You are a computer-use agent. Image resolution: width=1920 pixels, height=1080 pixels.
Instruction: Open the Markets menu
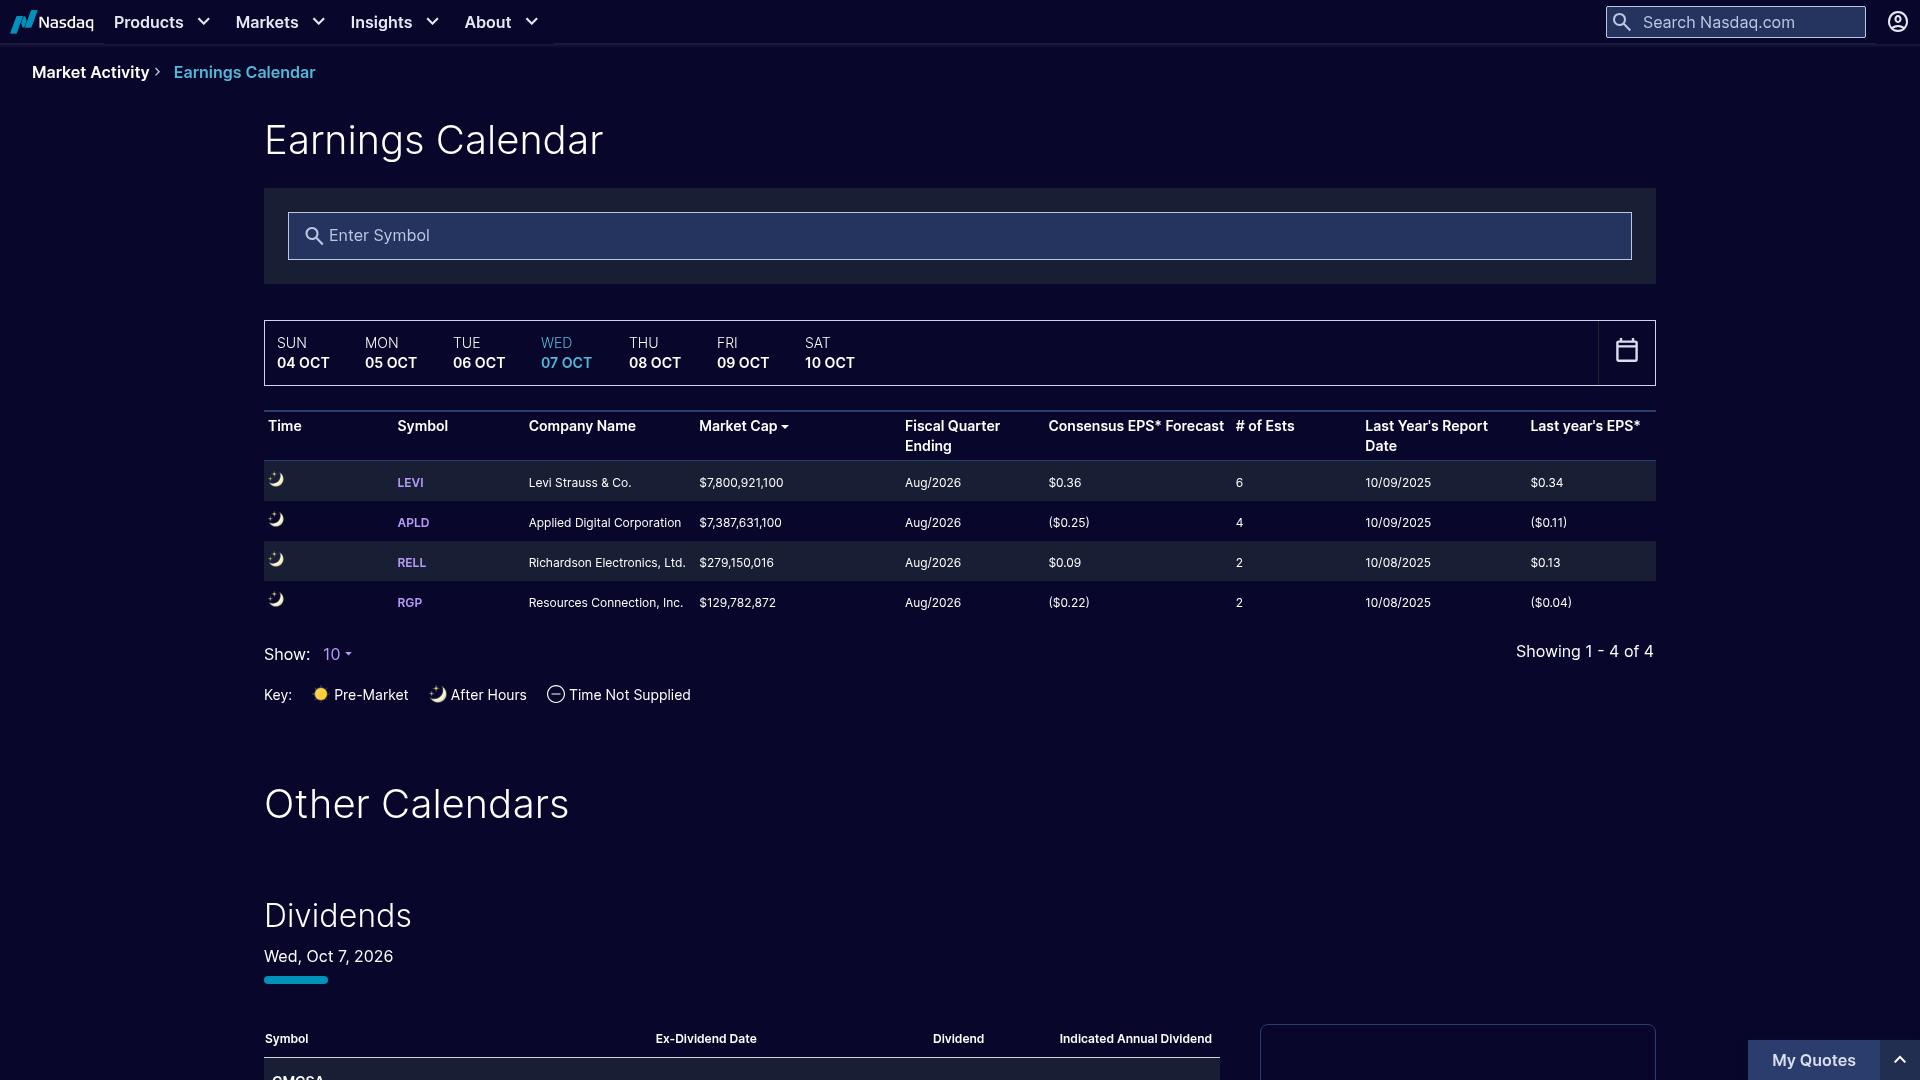click(281, 22)
